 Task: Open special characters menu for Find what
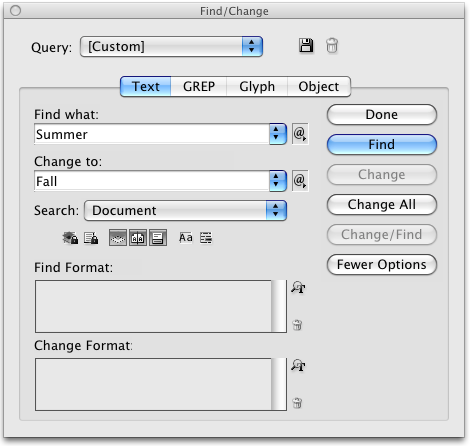pyautogui.click(x=300, y=134)
